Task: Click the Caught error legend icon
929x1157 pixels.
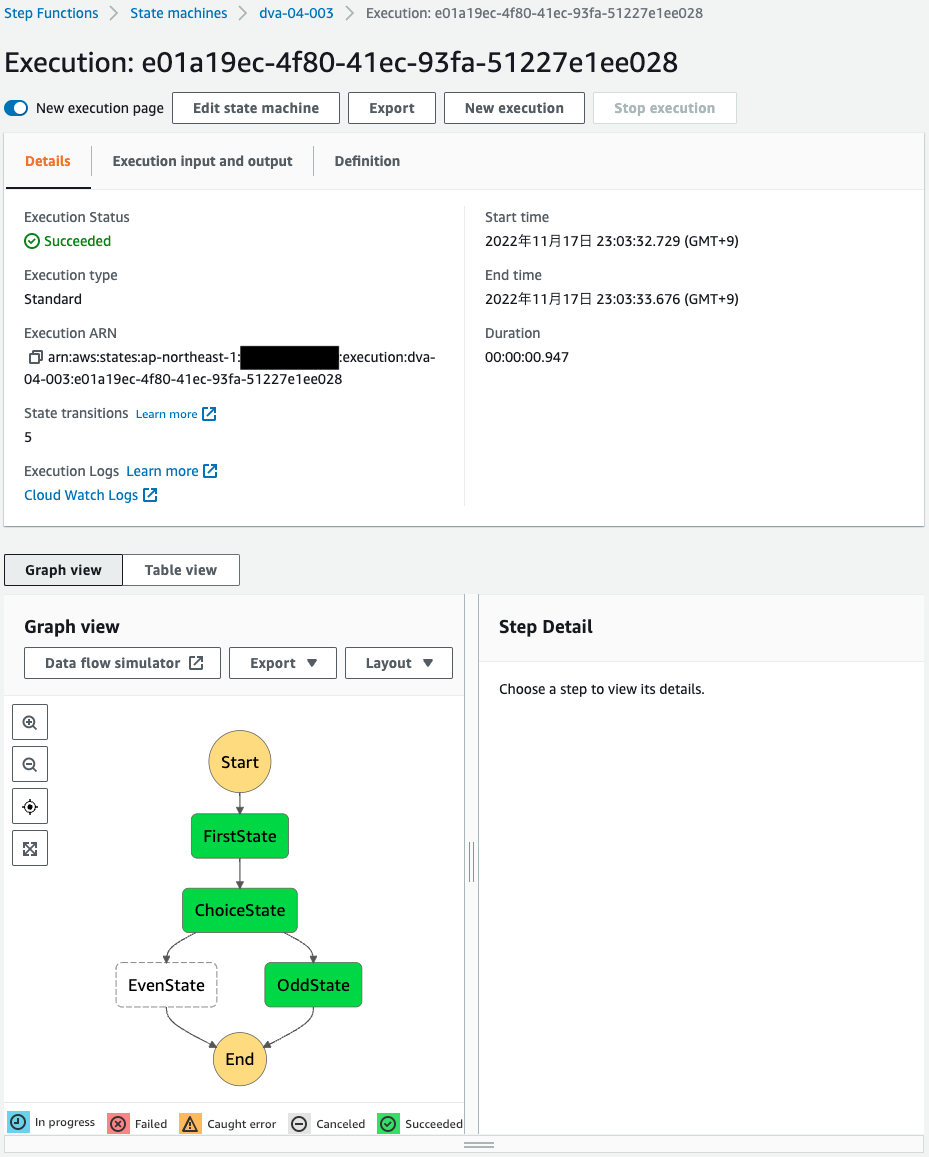Action: coord(190,1123)
